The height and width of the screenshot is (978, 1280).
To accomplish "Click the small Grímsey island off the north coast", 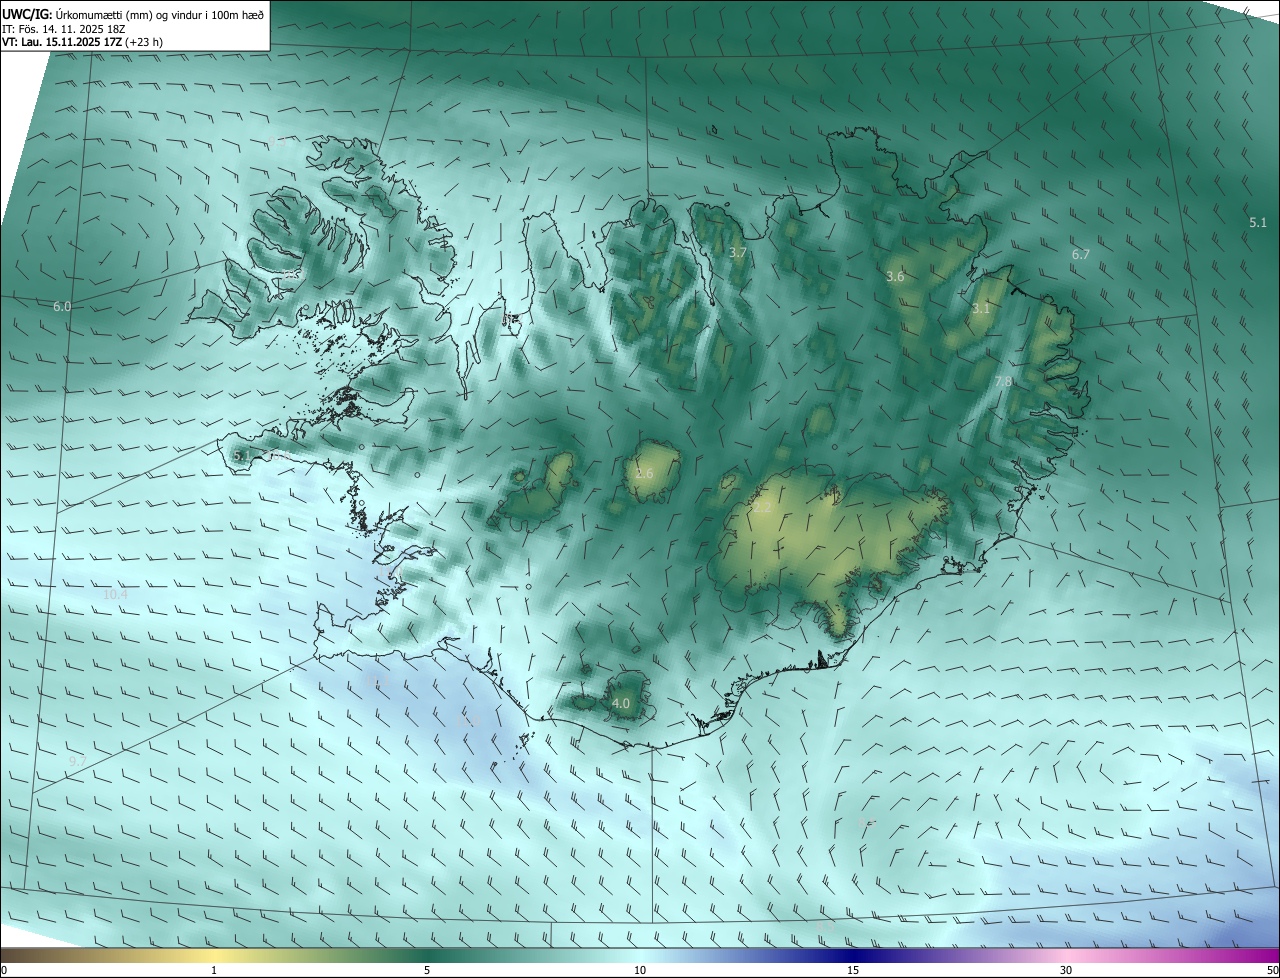I will (715, 129).
